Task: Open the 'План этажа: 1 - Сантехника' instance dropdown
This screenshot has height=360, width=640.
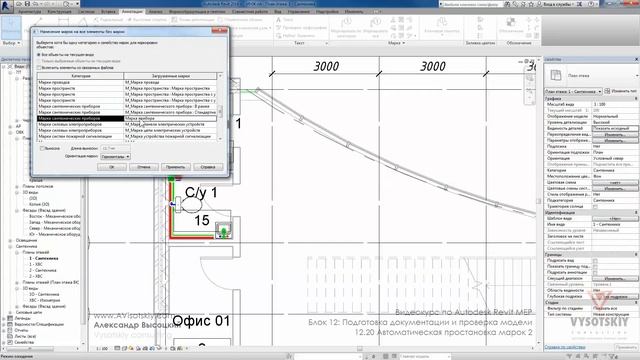Action: (x=574, y=91)
